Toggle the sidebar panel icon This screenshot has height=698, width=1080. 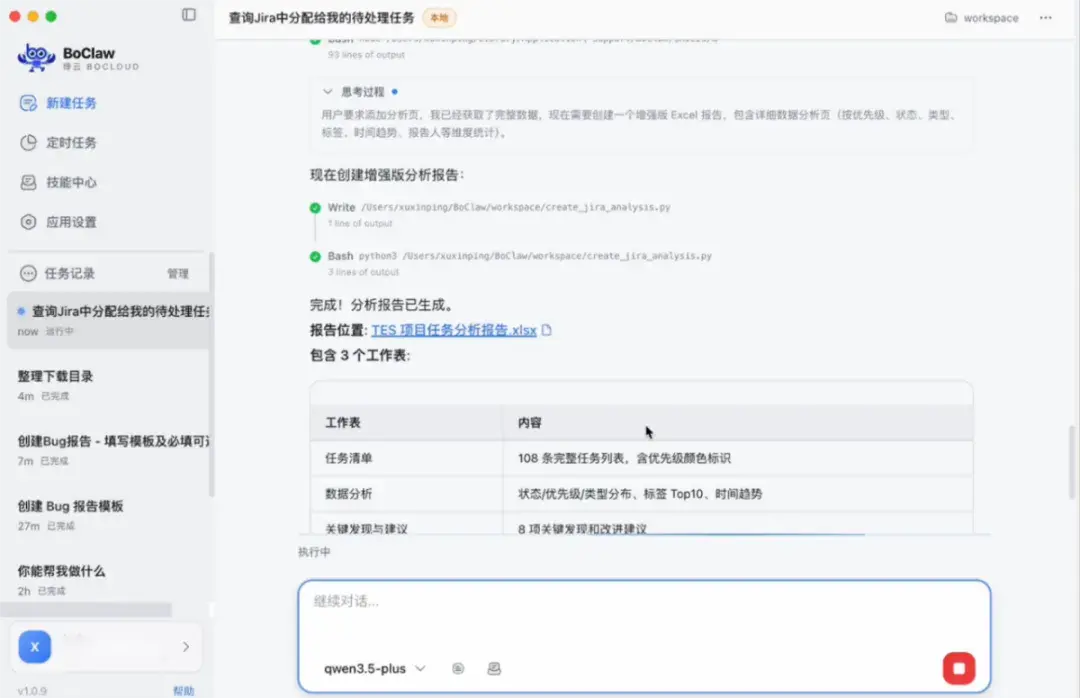189,14
